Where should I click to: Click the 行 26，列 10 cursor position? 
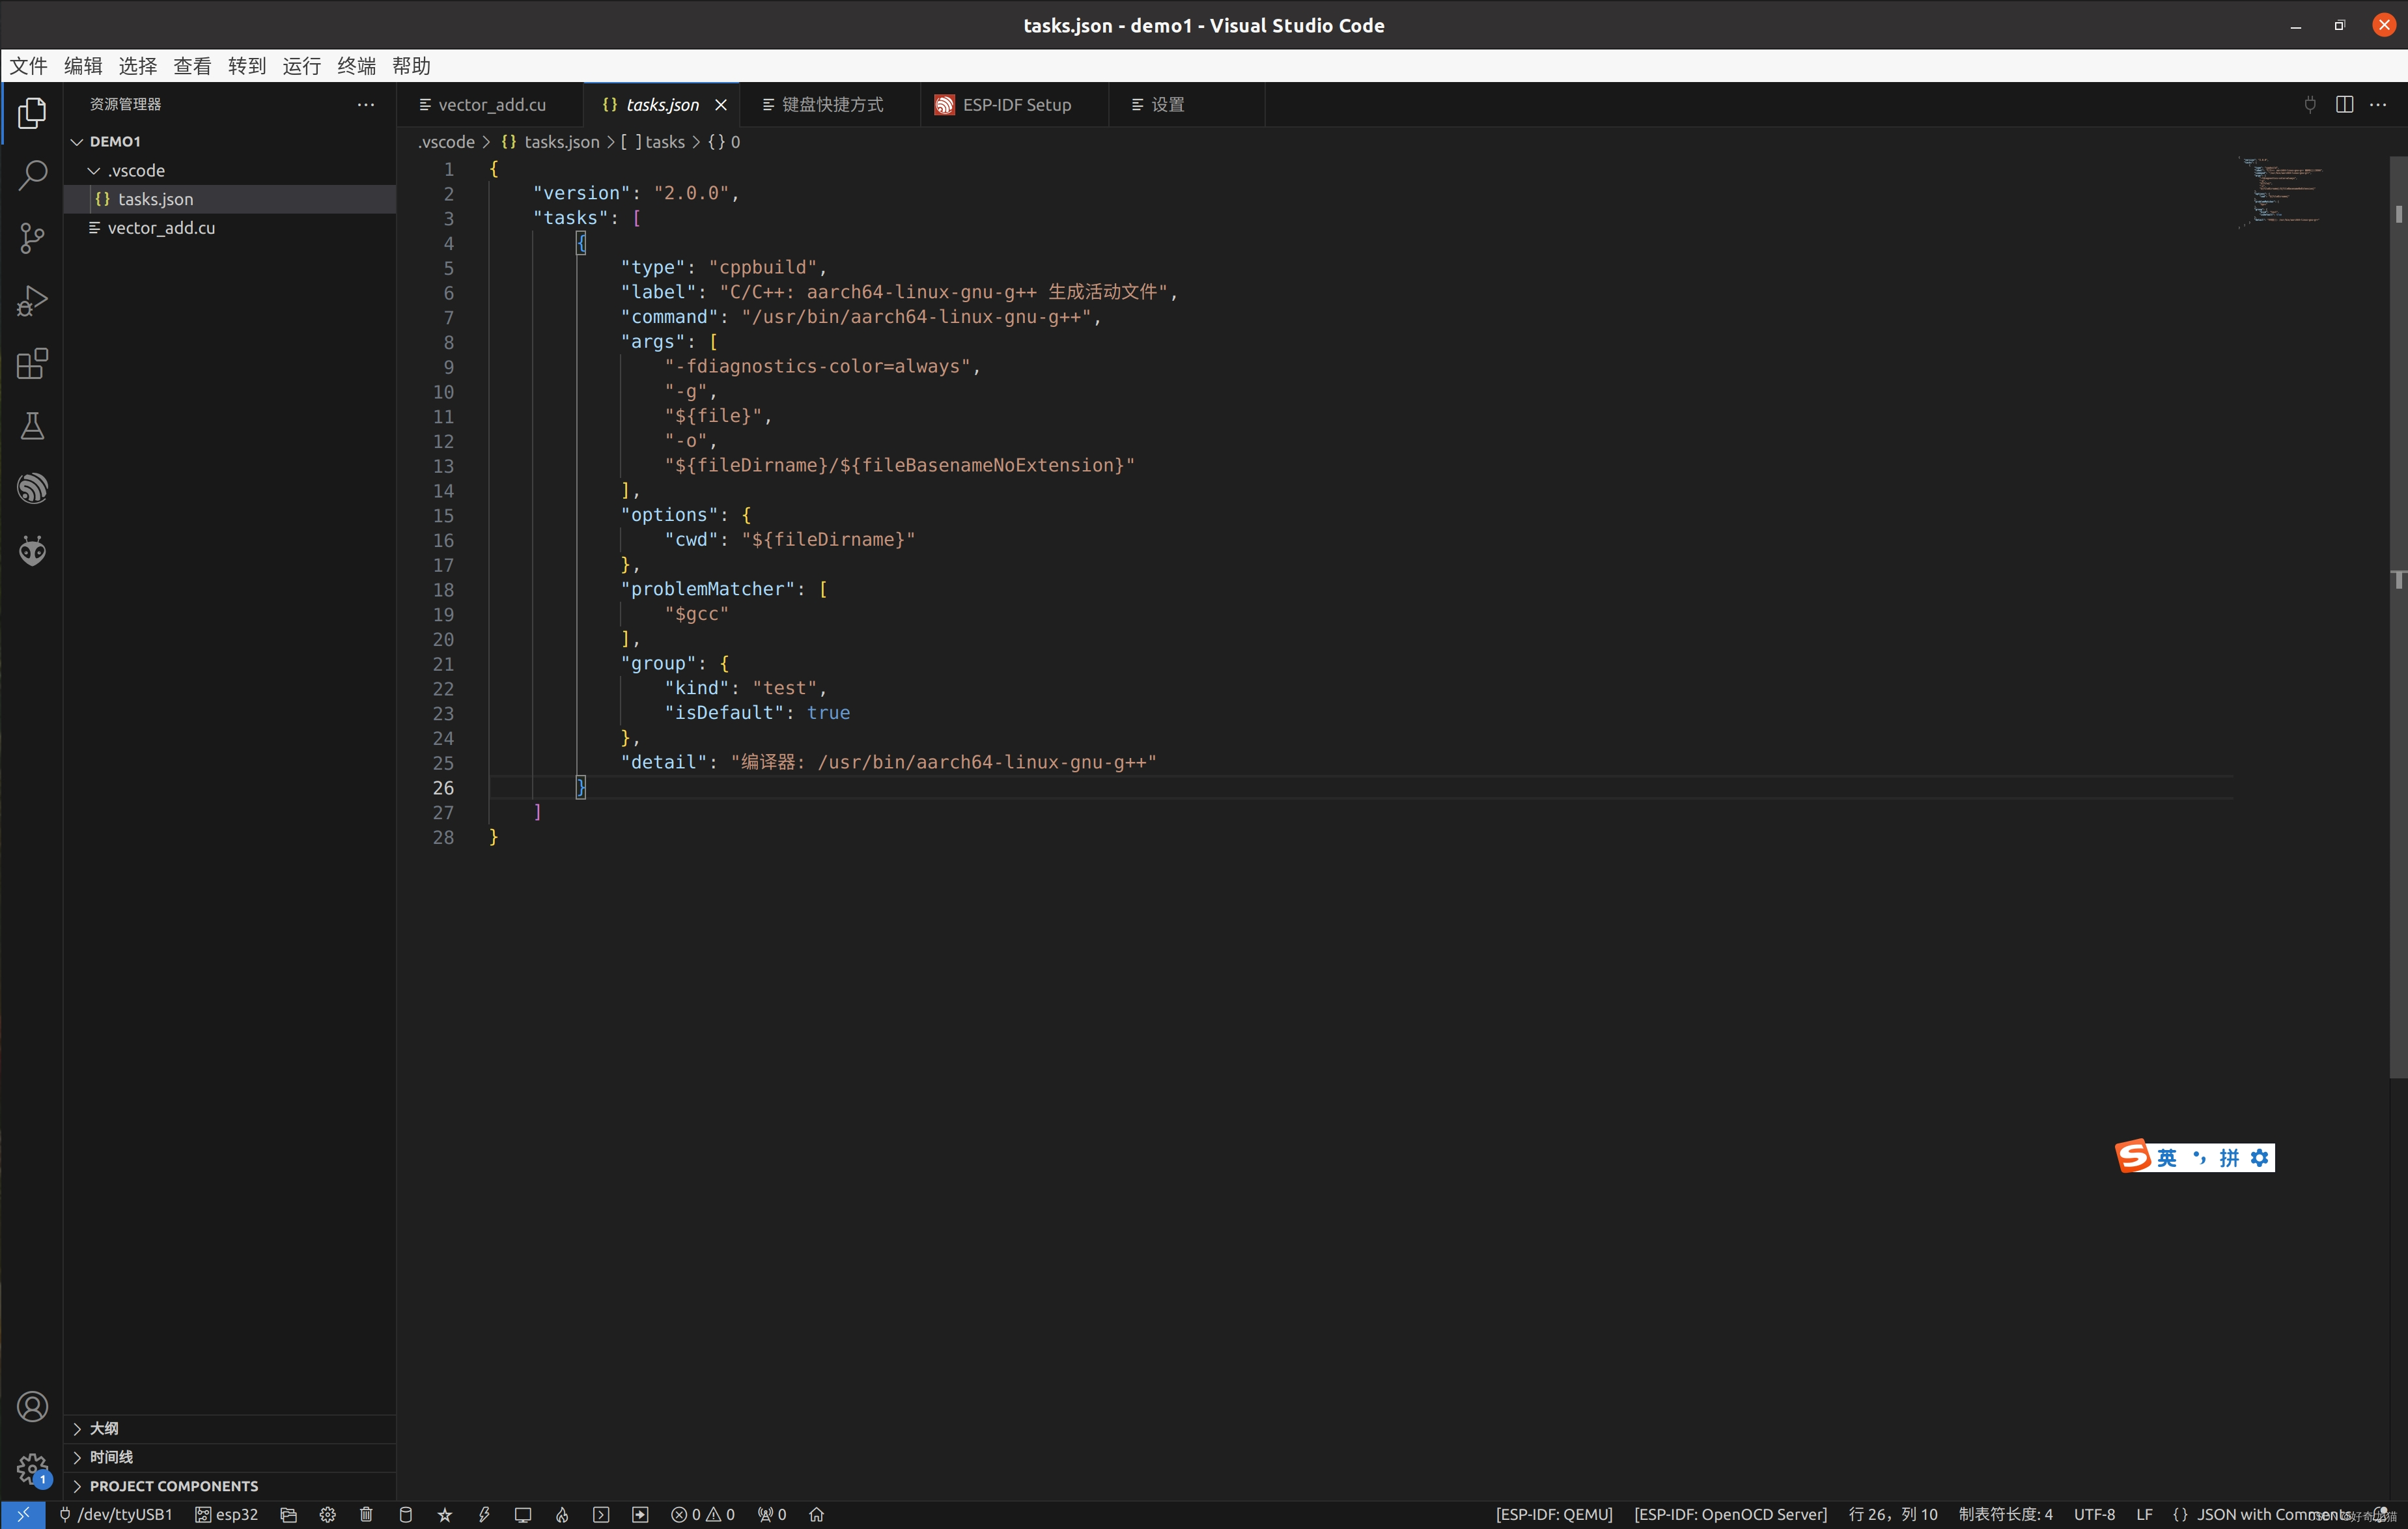pyautogui.click(x=1893, y=1514)
